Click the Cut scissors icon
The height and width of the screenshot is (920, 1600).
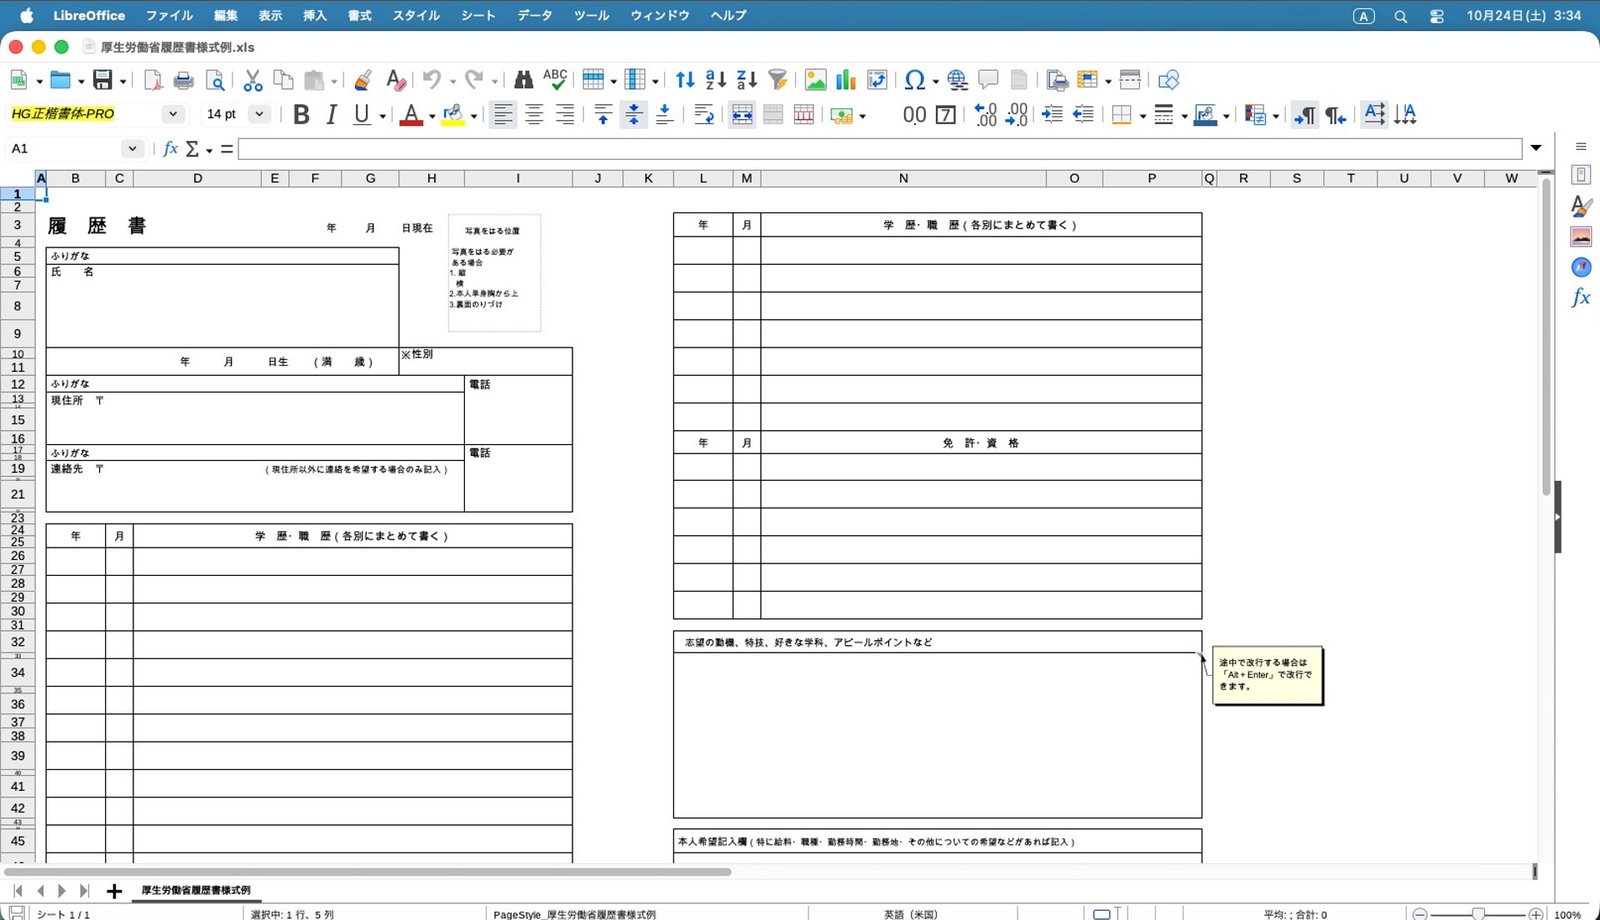coord(253,80)
